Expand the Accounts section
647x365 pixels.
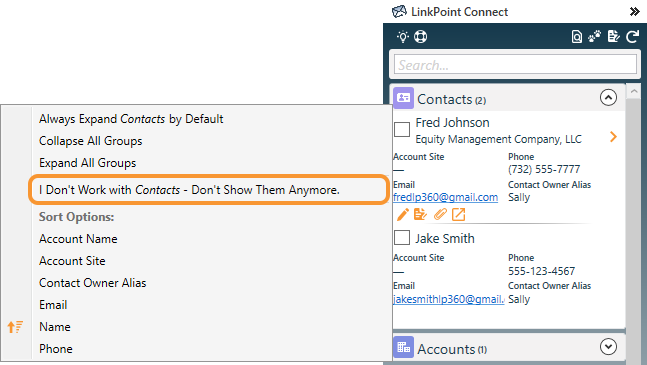608,347
